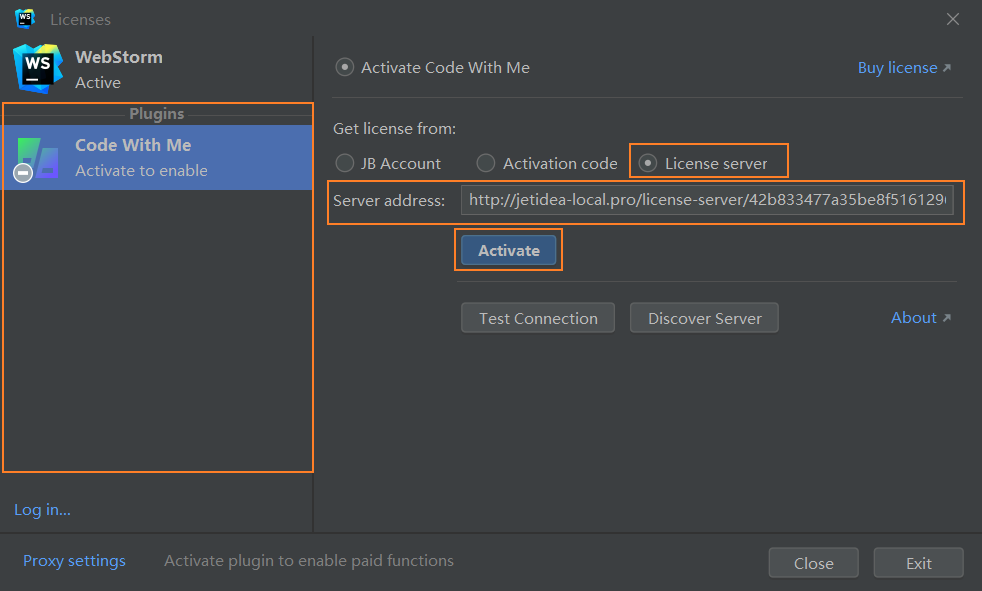This screenshot has width=982, height=591.
Task: Close the Licenses dialog with X
Action: pos(953,19)
